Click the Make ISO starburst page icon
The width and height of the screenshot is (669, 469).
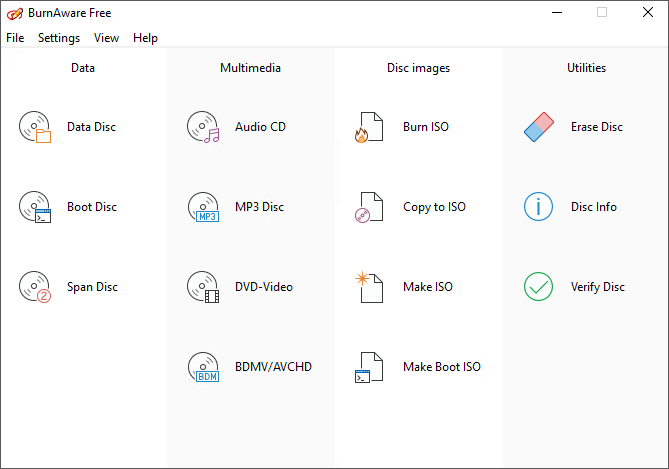point(369,287)
